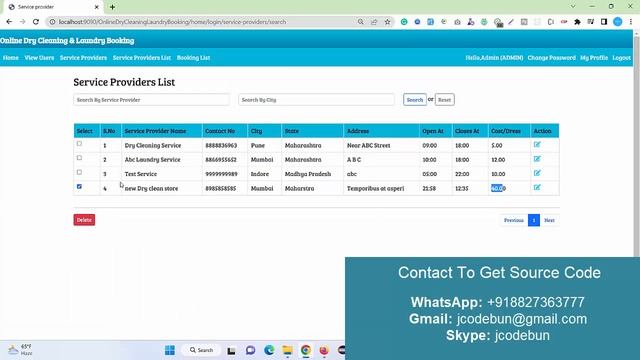
Task: Go forward in the browser
Action: click(x=22, y=22)
